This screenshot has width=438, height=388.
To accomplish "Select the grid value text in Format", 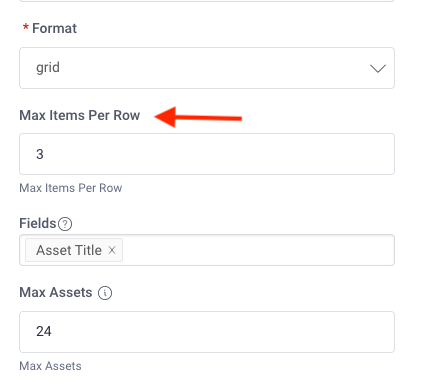I will pyautogui.click(x=48, y=68).
